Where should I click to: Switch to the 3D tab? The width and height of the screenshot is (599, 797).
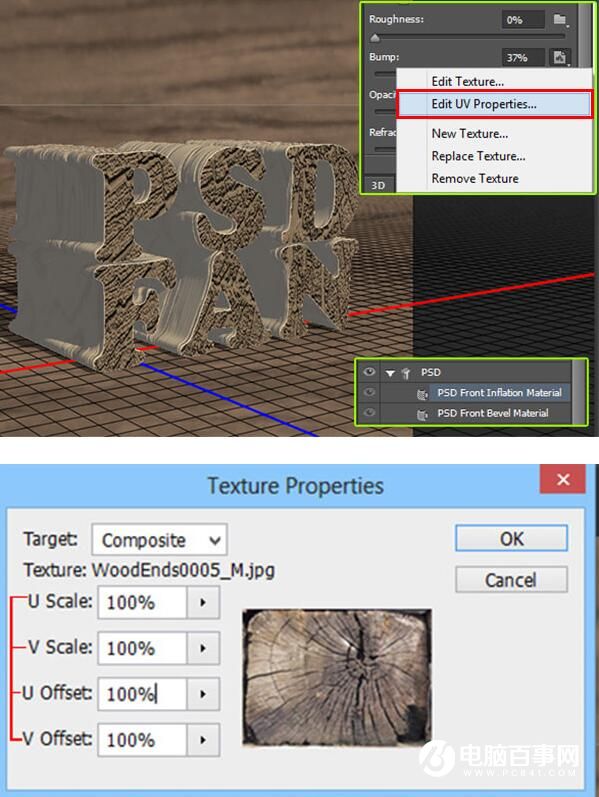[x=378, y=185]
